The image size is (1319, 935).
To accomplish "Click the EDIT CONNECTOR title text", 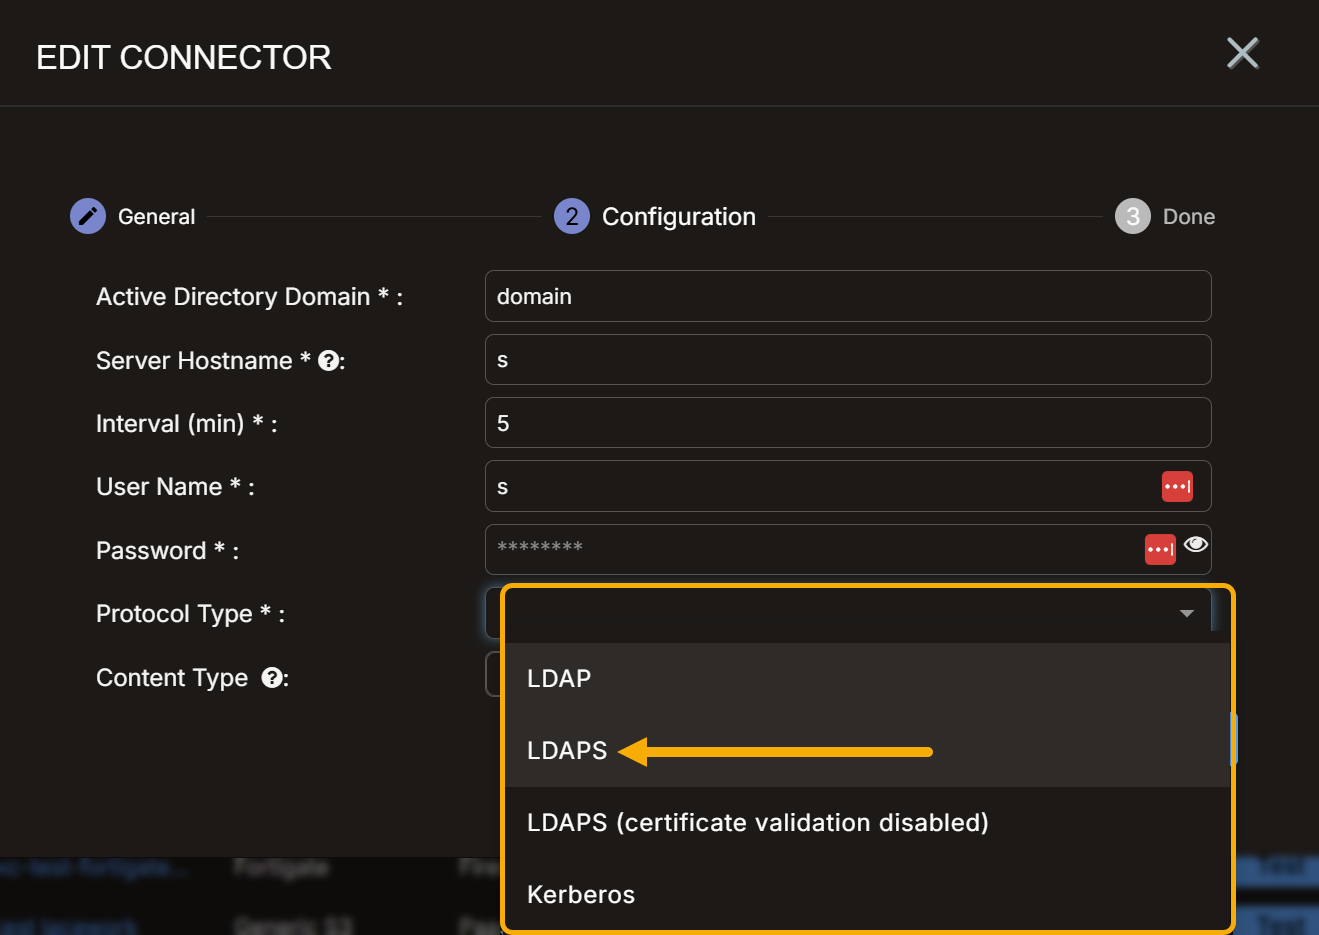I will pos(184,57).
